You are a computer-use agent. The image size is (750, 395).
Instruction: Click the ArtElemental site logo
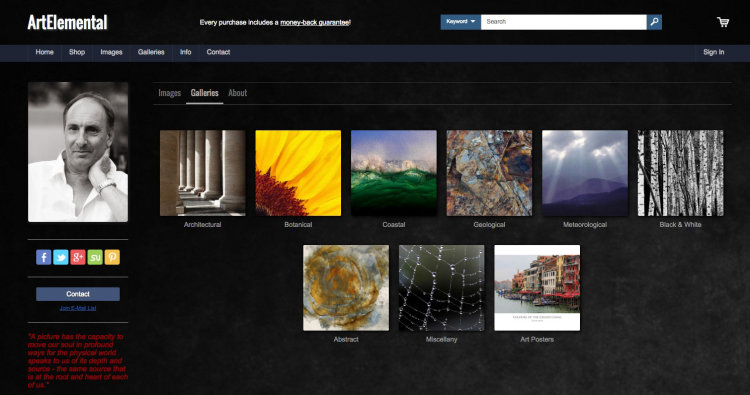coord(67,22)
